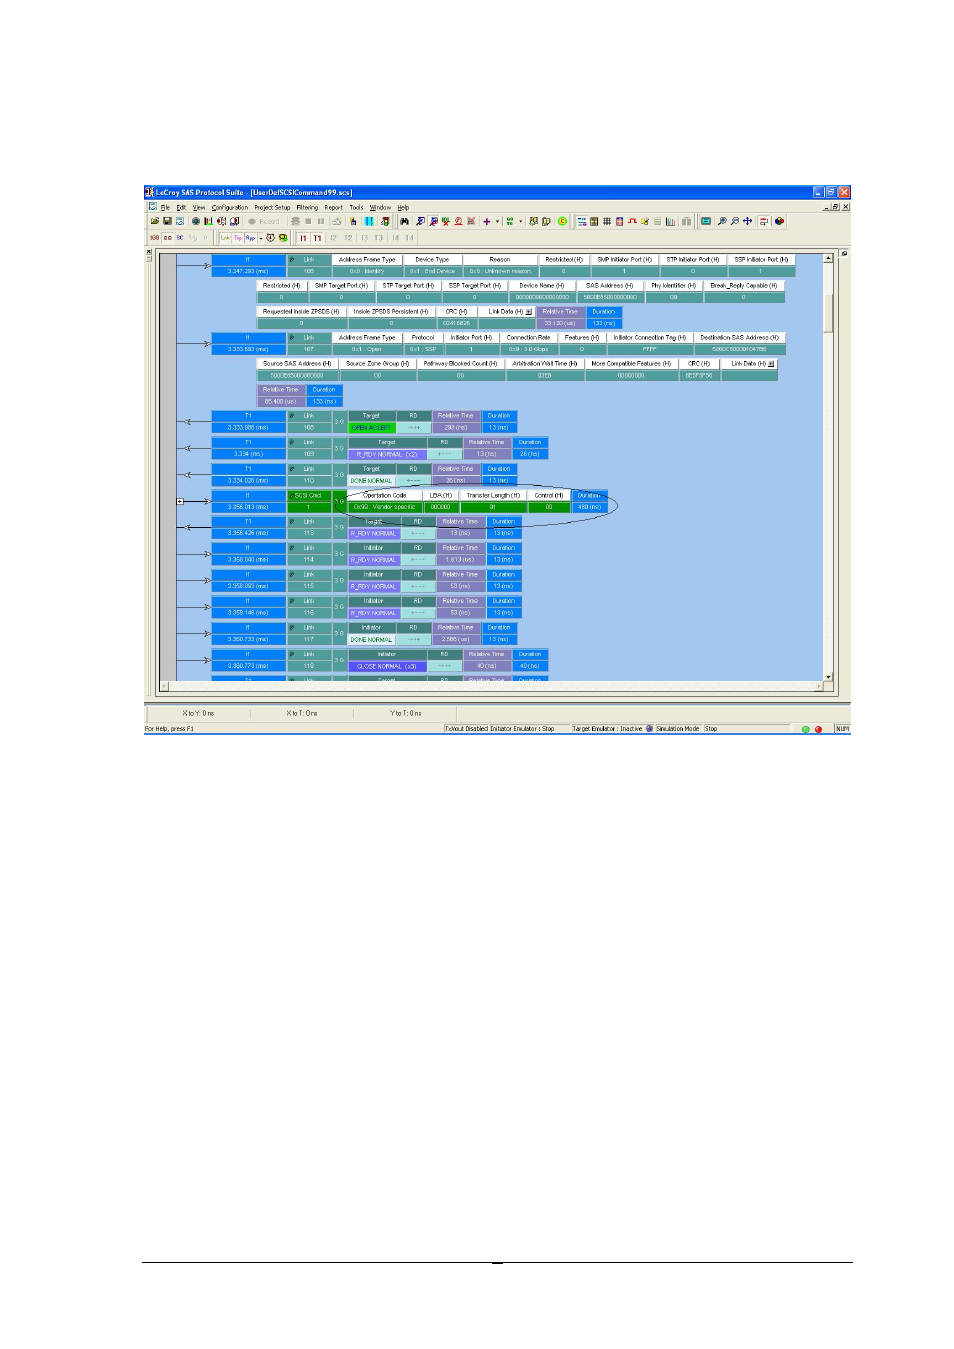This screenshot has width=954, height=1349.
Task: Click the Zoom In magnifier icon
Action: pyautogui.click(x=721, y=221)
